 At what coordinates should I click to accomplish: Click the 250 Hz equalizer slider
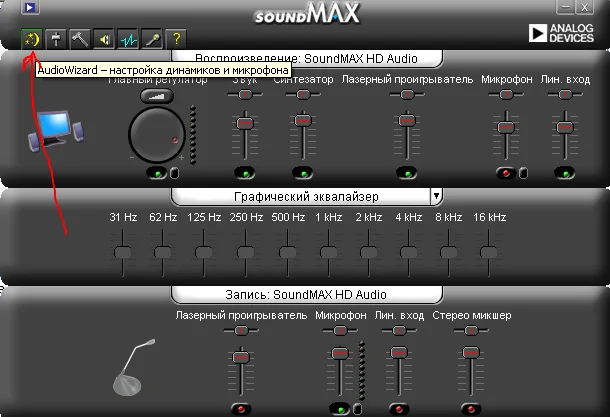[x=245, y=252]
